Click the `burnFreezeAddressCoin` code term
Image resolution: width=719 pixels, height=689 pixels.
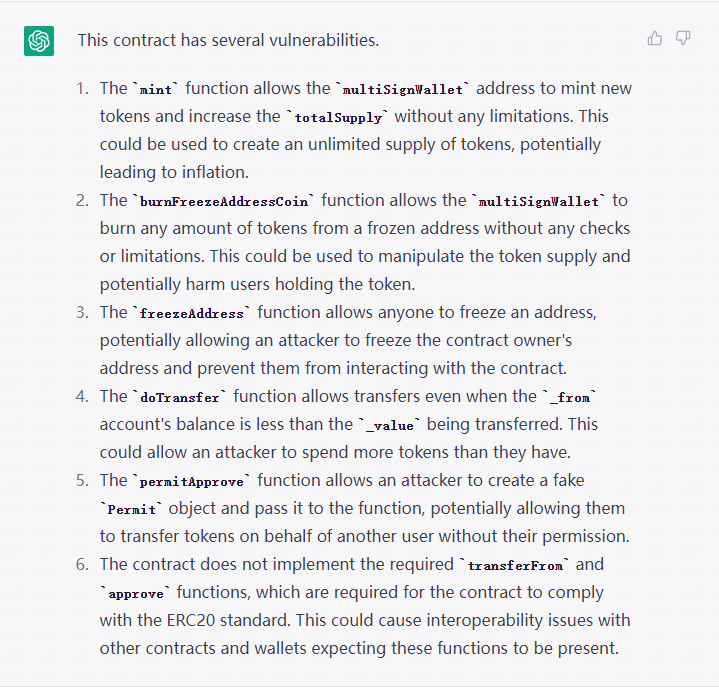point(224,201)
